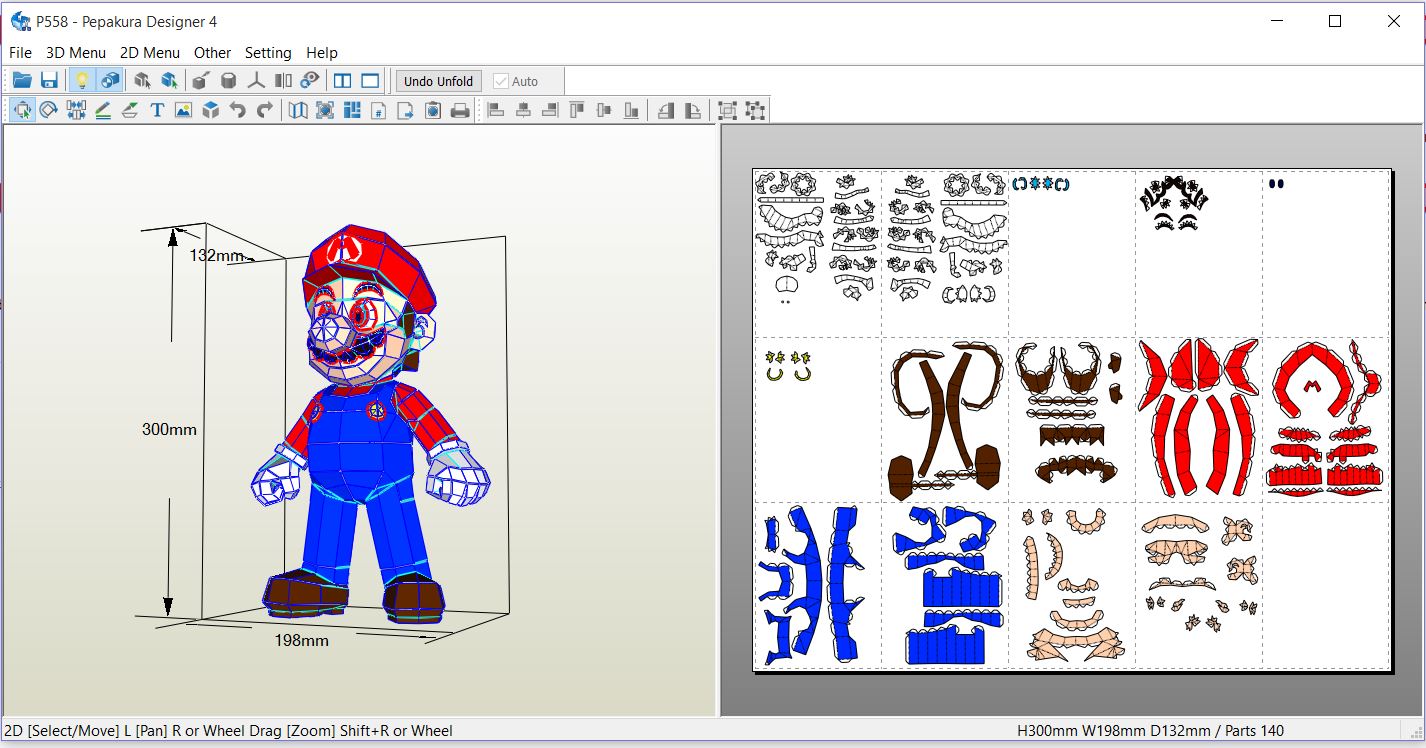
Task: Select the 2D pattern Select/Move tool
Action: tap(22, 110)
